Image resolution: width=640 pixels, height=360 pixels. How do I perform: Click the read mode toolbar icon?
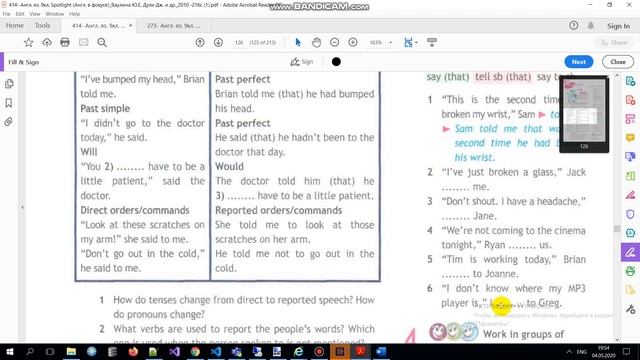click(x=432, y=42)
